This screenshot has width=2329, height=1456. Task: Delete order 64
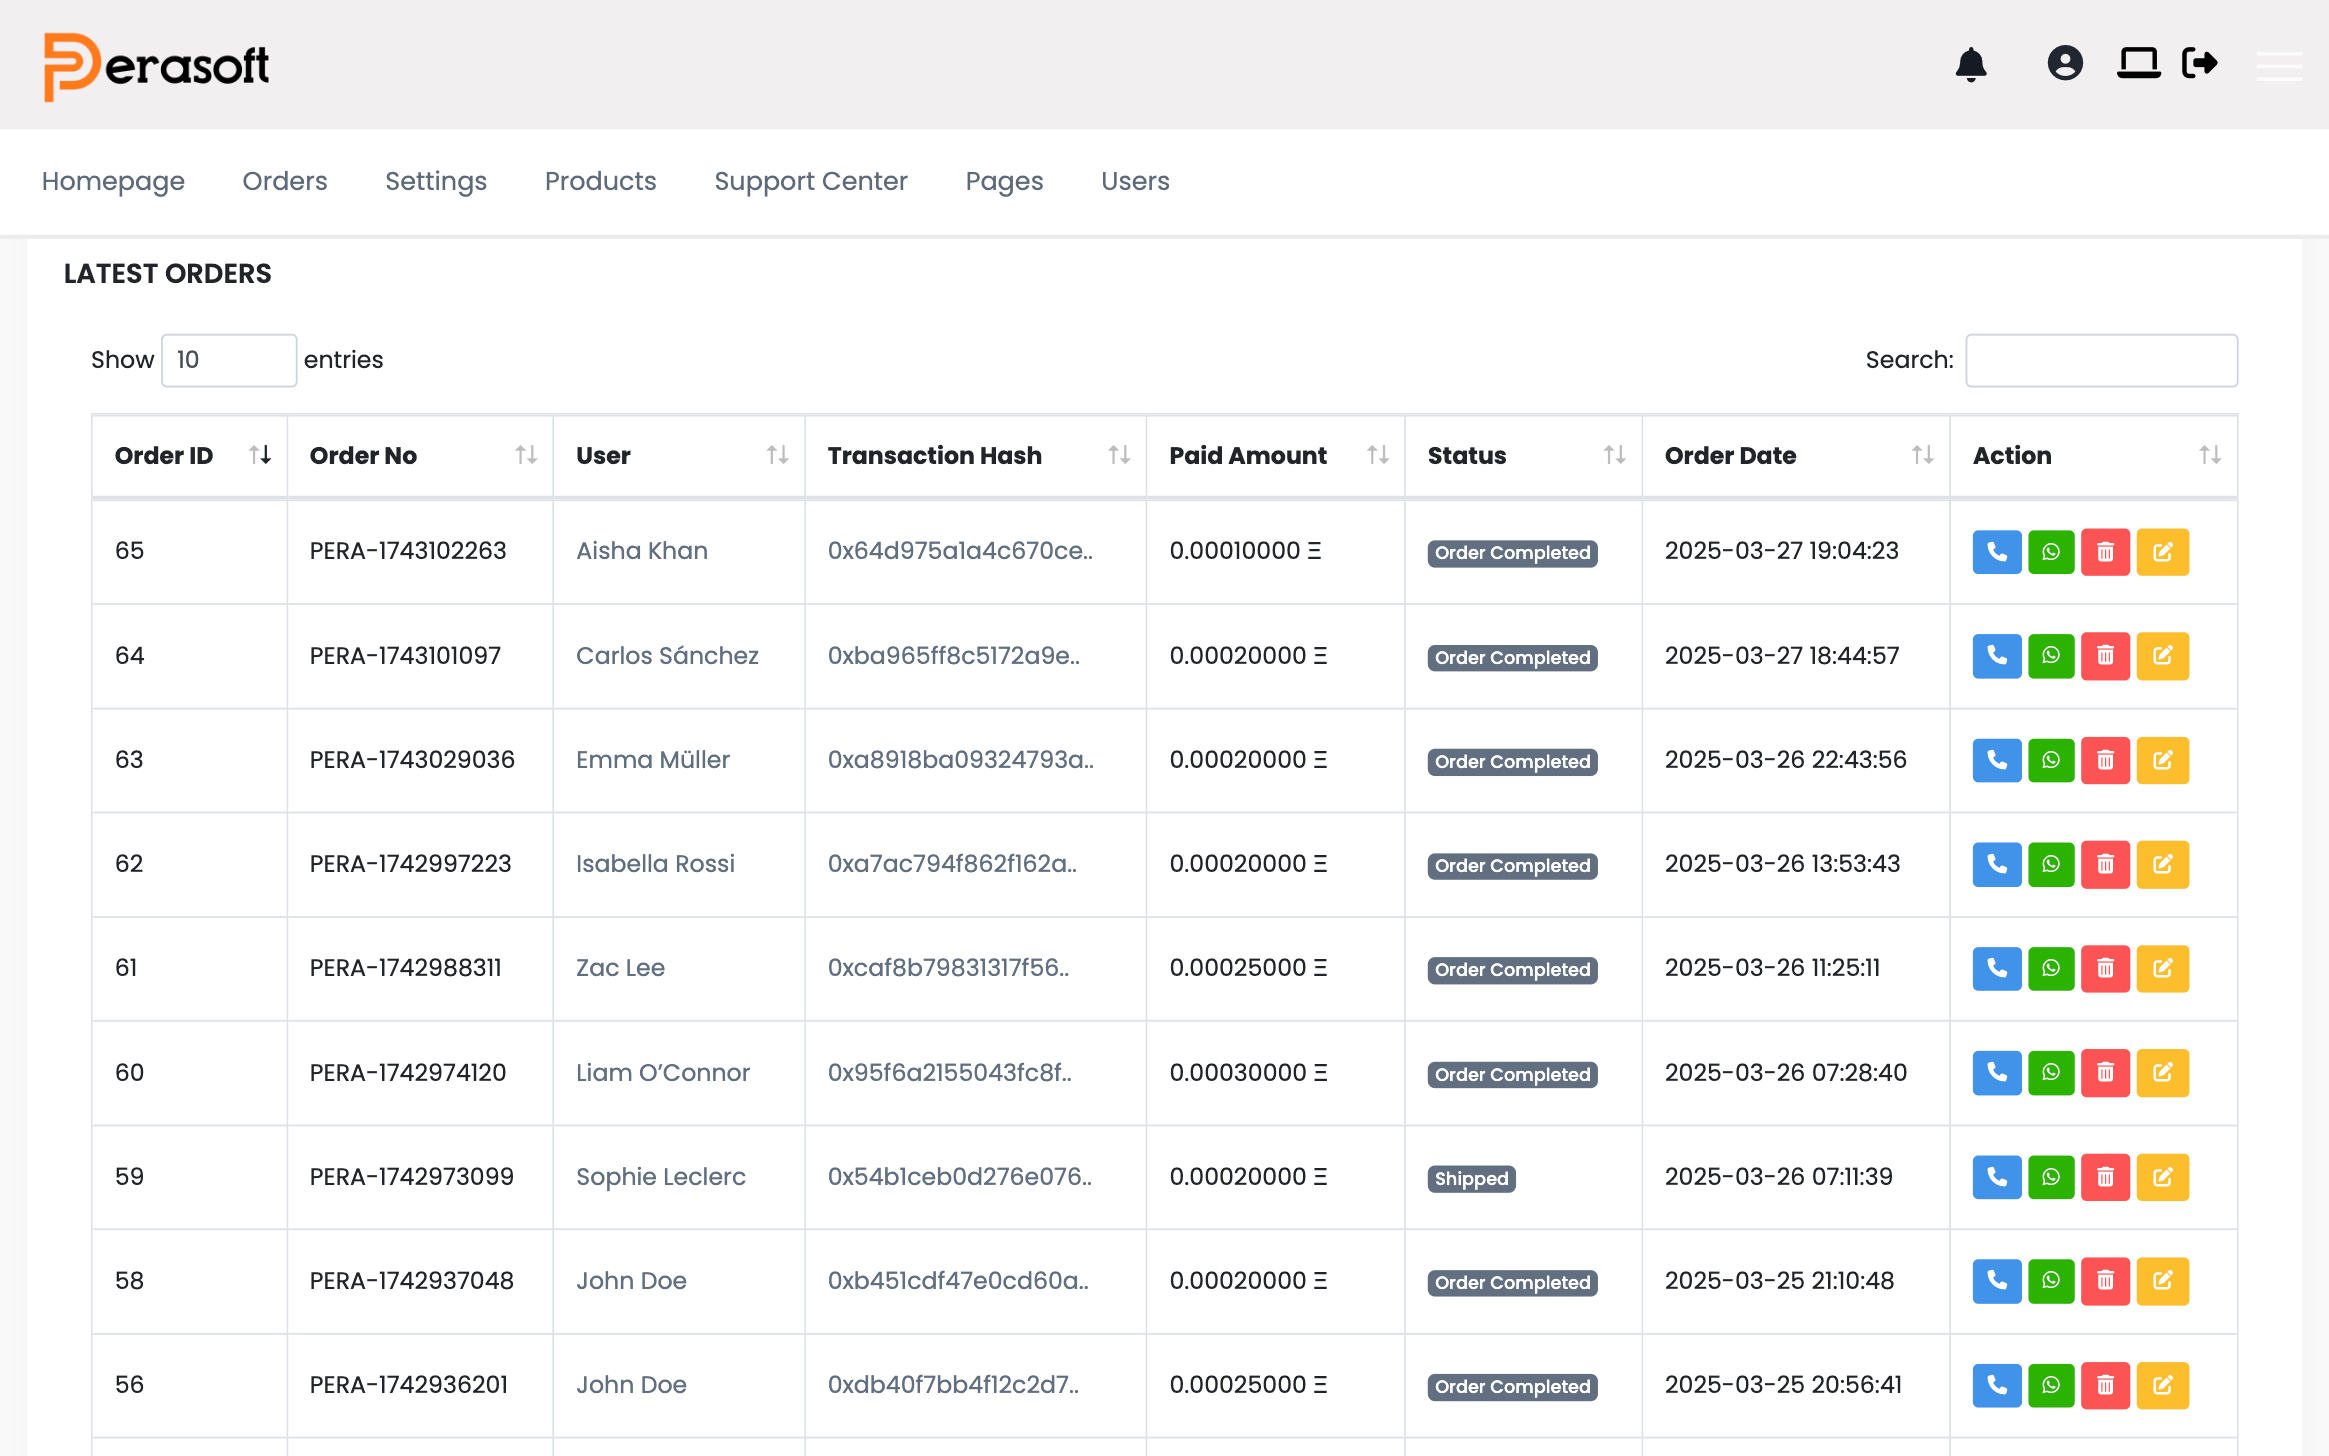point(2105,656)
